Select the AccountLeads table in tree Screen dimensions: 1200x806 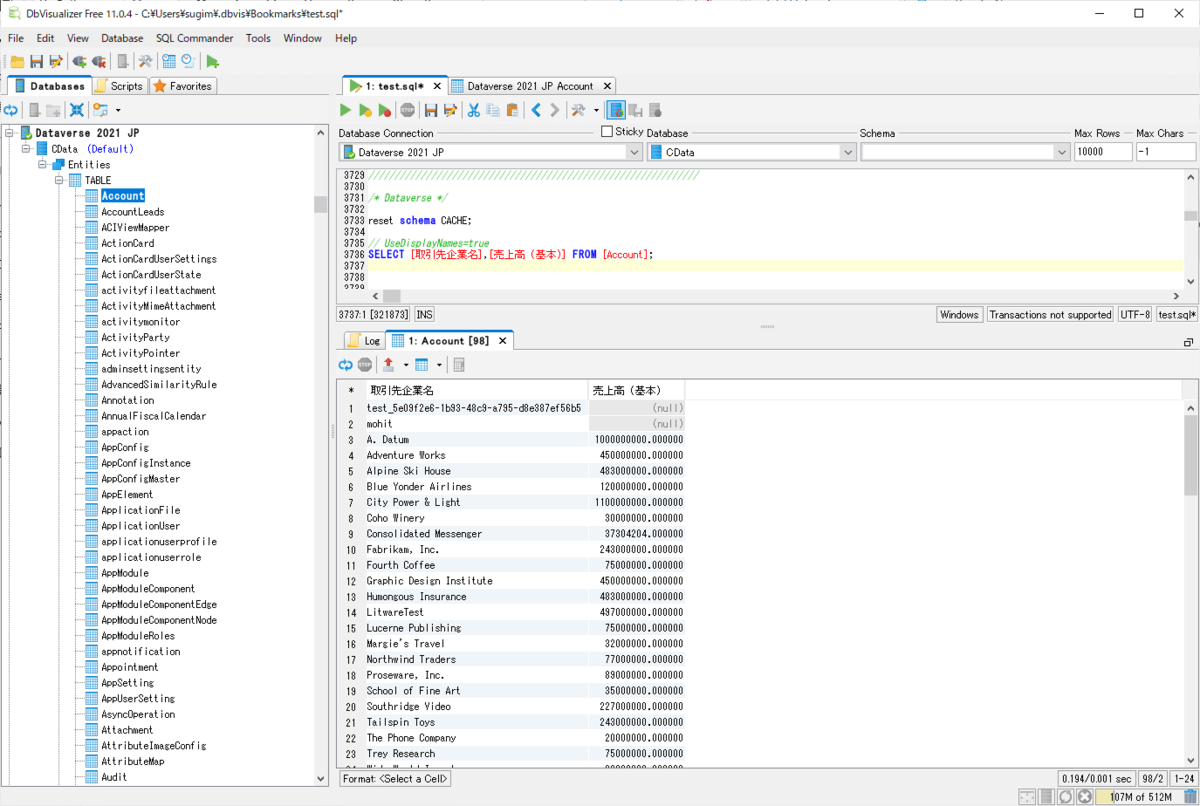(x=132, y=212)
